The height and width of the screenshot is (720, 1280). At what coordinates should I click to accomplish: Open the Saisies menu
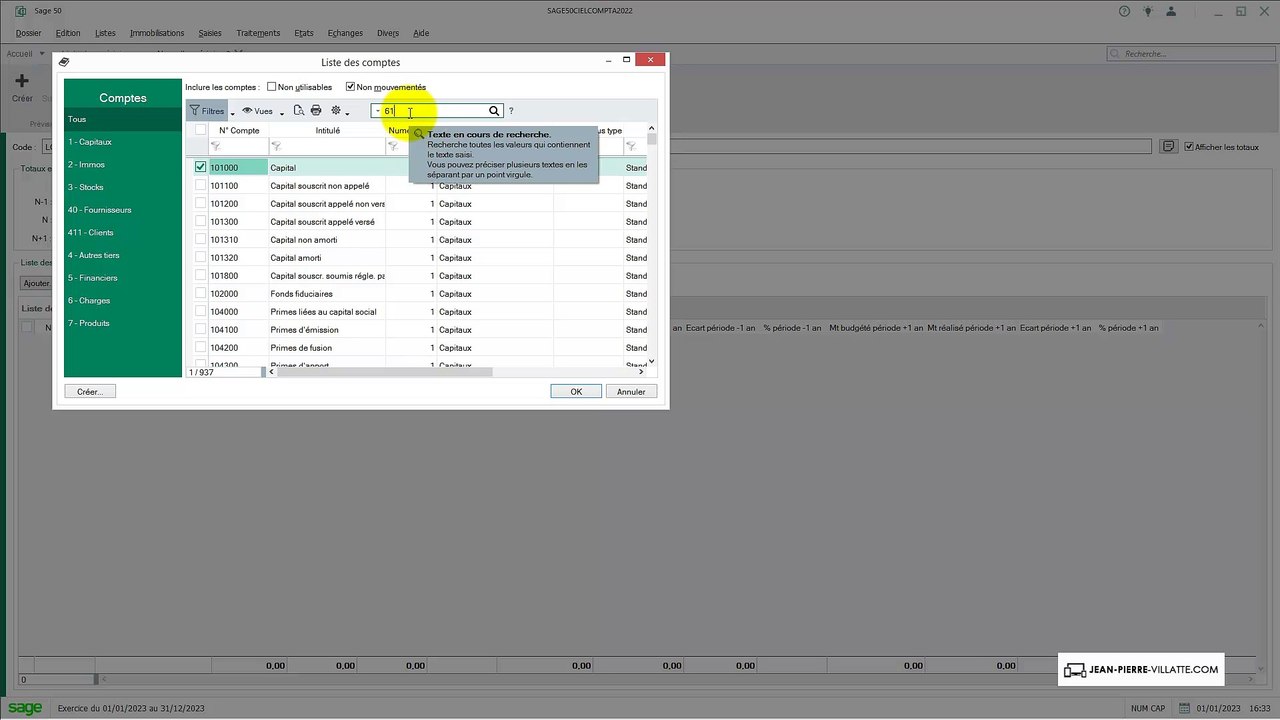(210, 33)
